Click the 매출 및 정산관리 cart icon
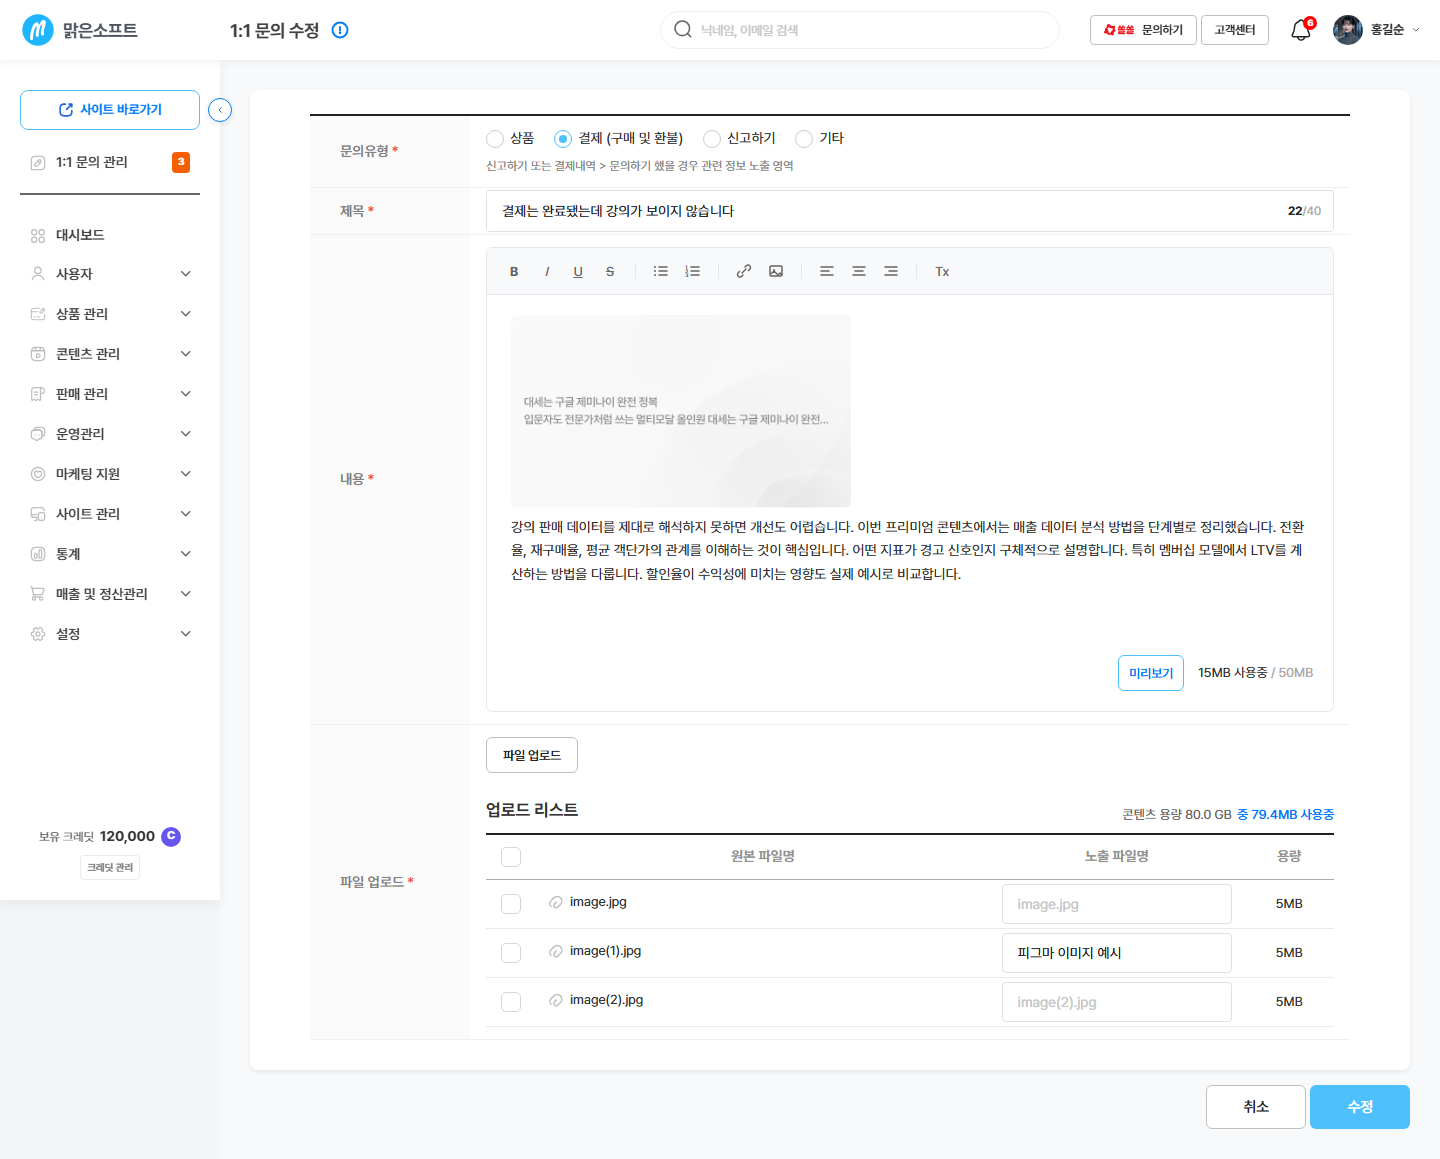The height and width of the screenshot is (1159, 1440). pyautogui.click(x=38, y=594)
